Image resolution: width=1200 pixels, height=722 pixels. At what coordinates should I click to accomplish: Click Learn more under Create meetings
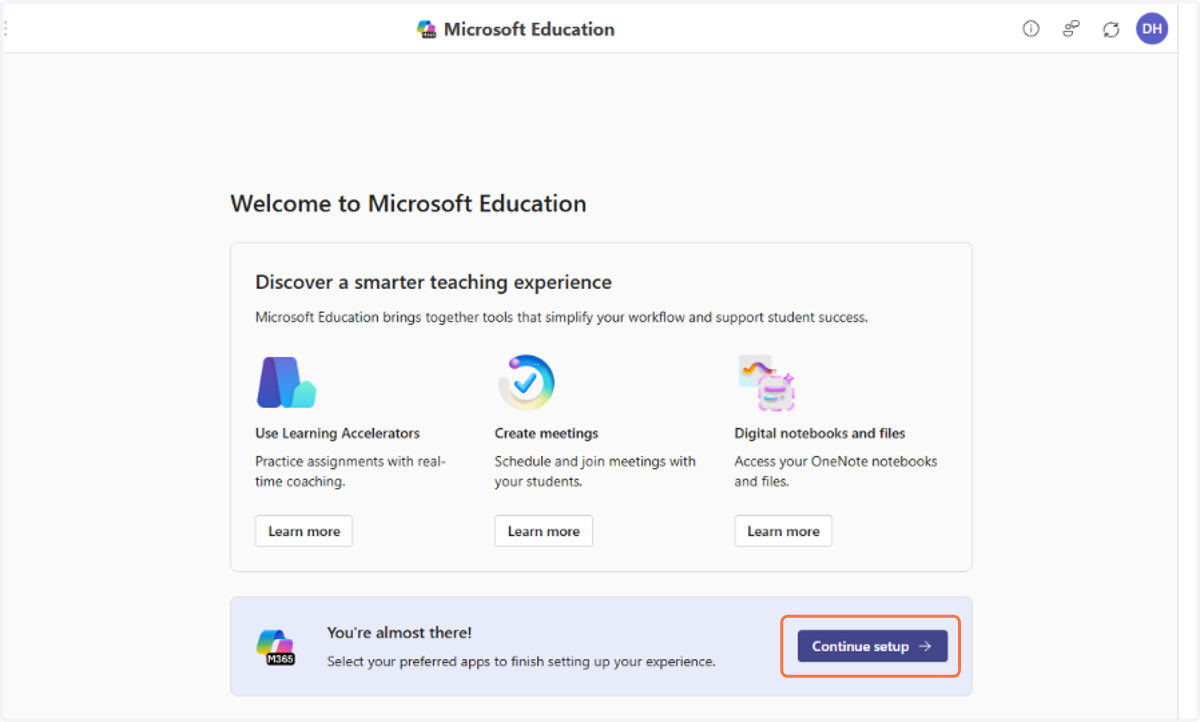click(544, 531)
